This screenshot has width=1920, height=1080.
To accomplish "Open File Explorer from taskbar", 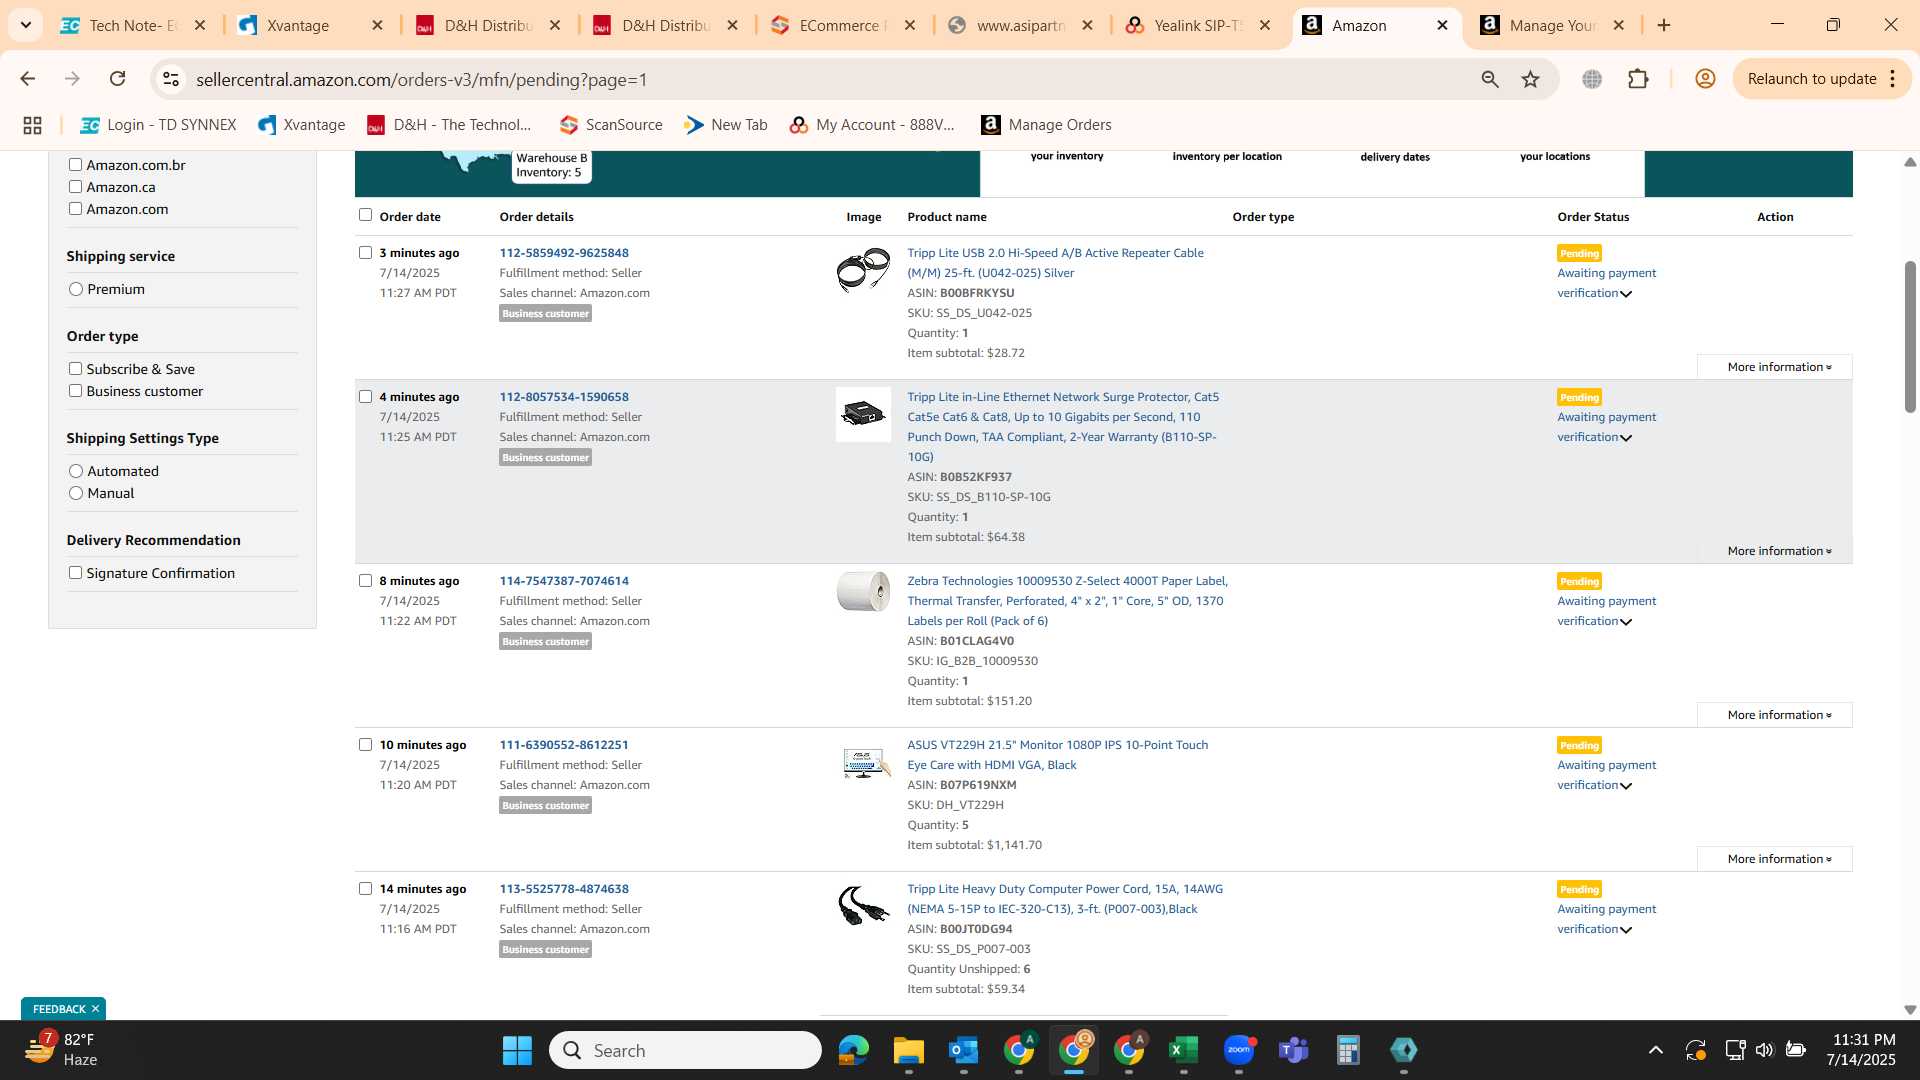I will pos(908,1050).
